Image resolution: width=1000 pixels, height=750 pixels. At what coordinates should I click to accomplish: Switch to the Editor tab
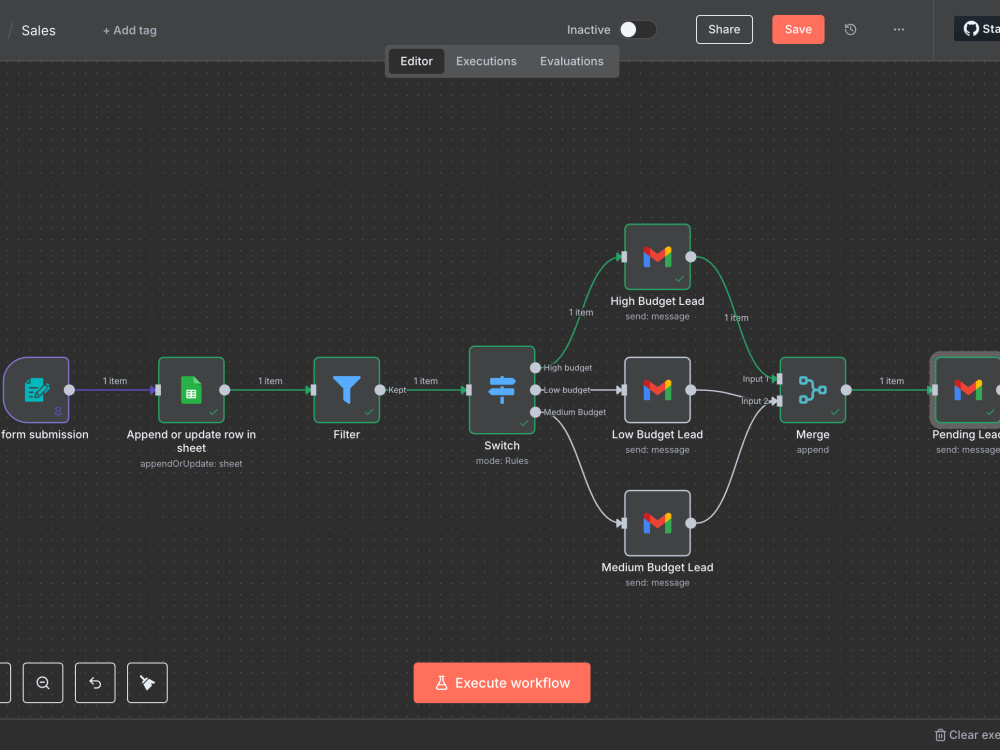tap(416, 61)
